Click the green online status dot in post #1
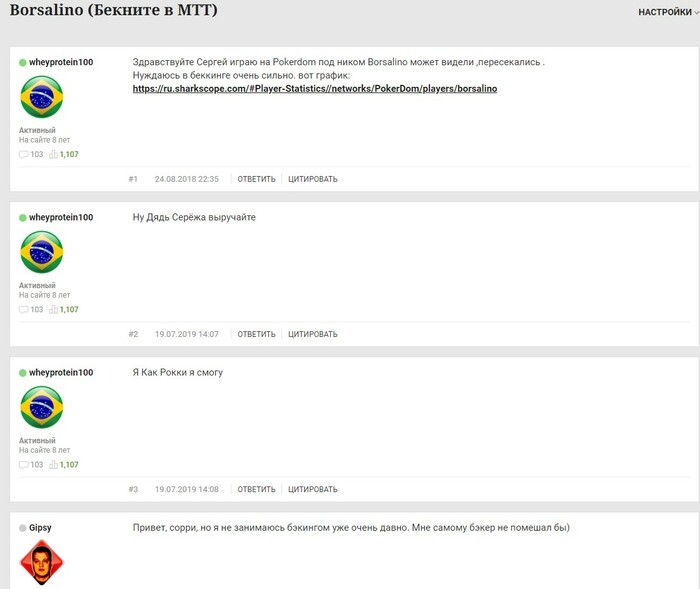700x589 pixels. (x=23, y=63)
